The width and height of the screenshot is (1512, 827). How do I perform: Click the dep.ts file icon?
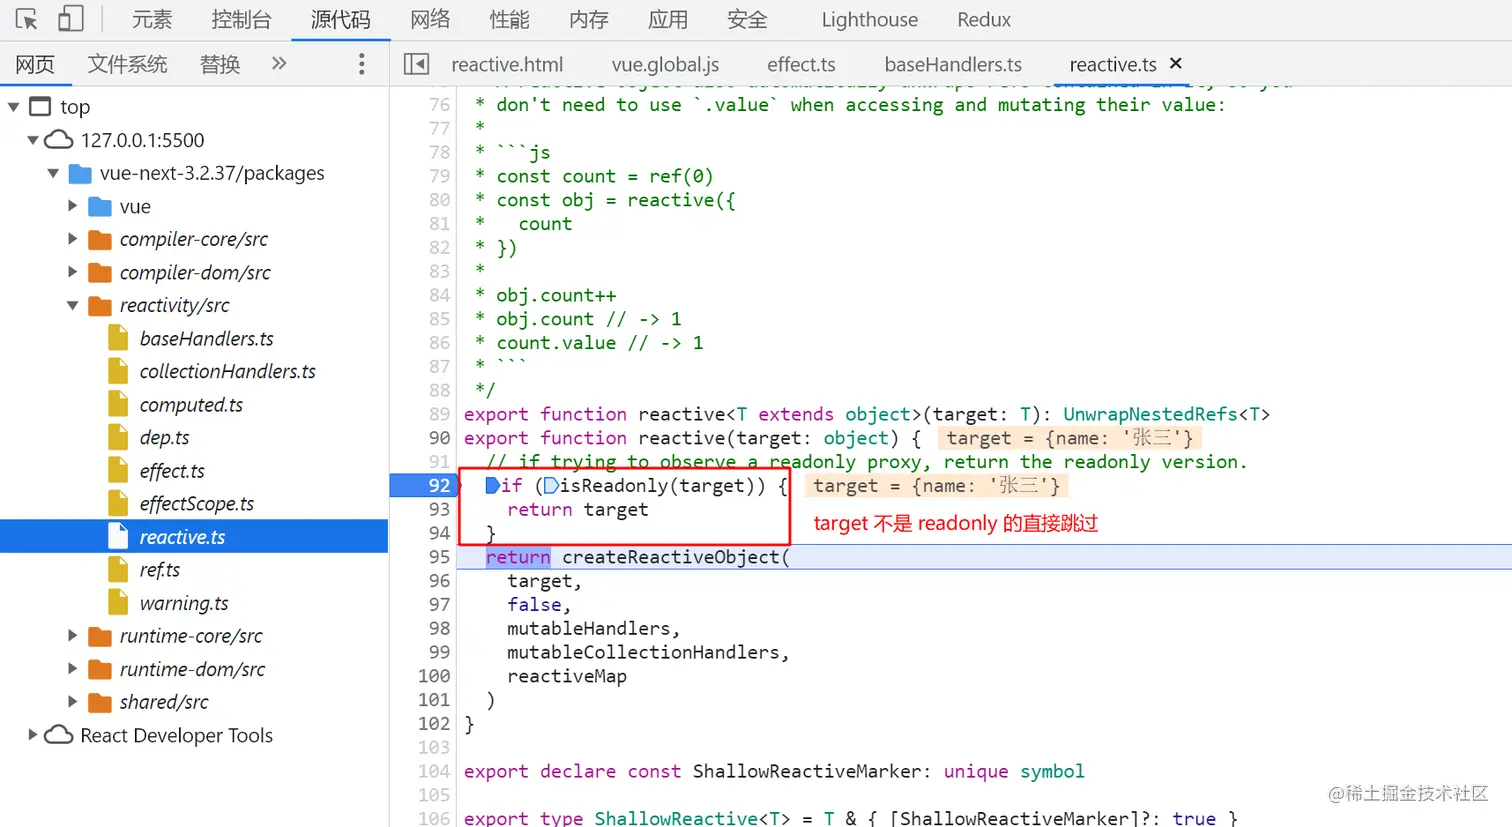point(118,437)
